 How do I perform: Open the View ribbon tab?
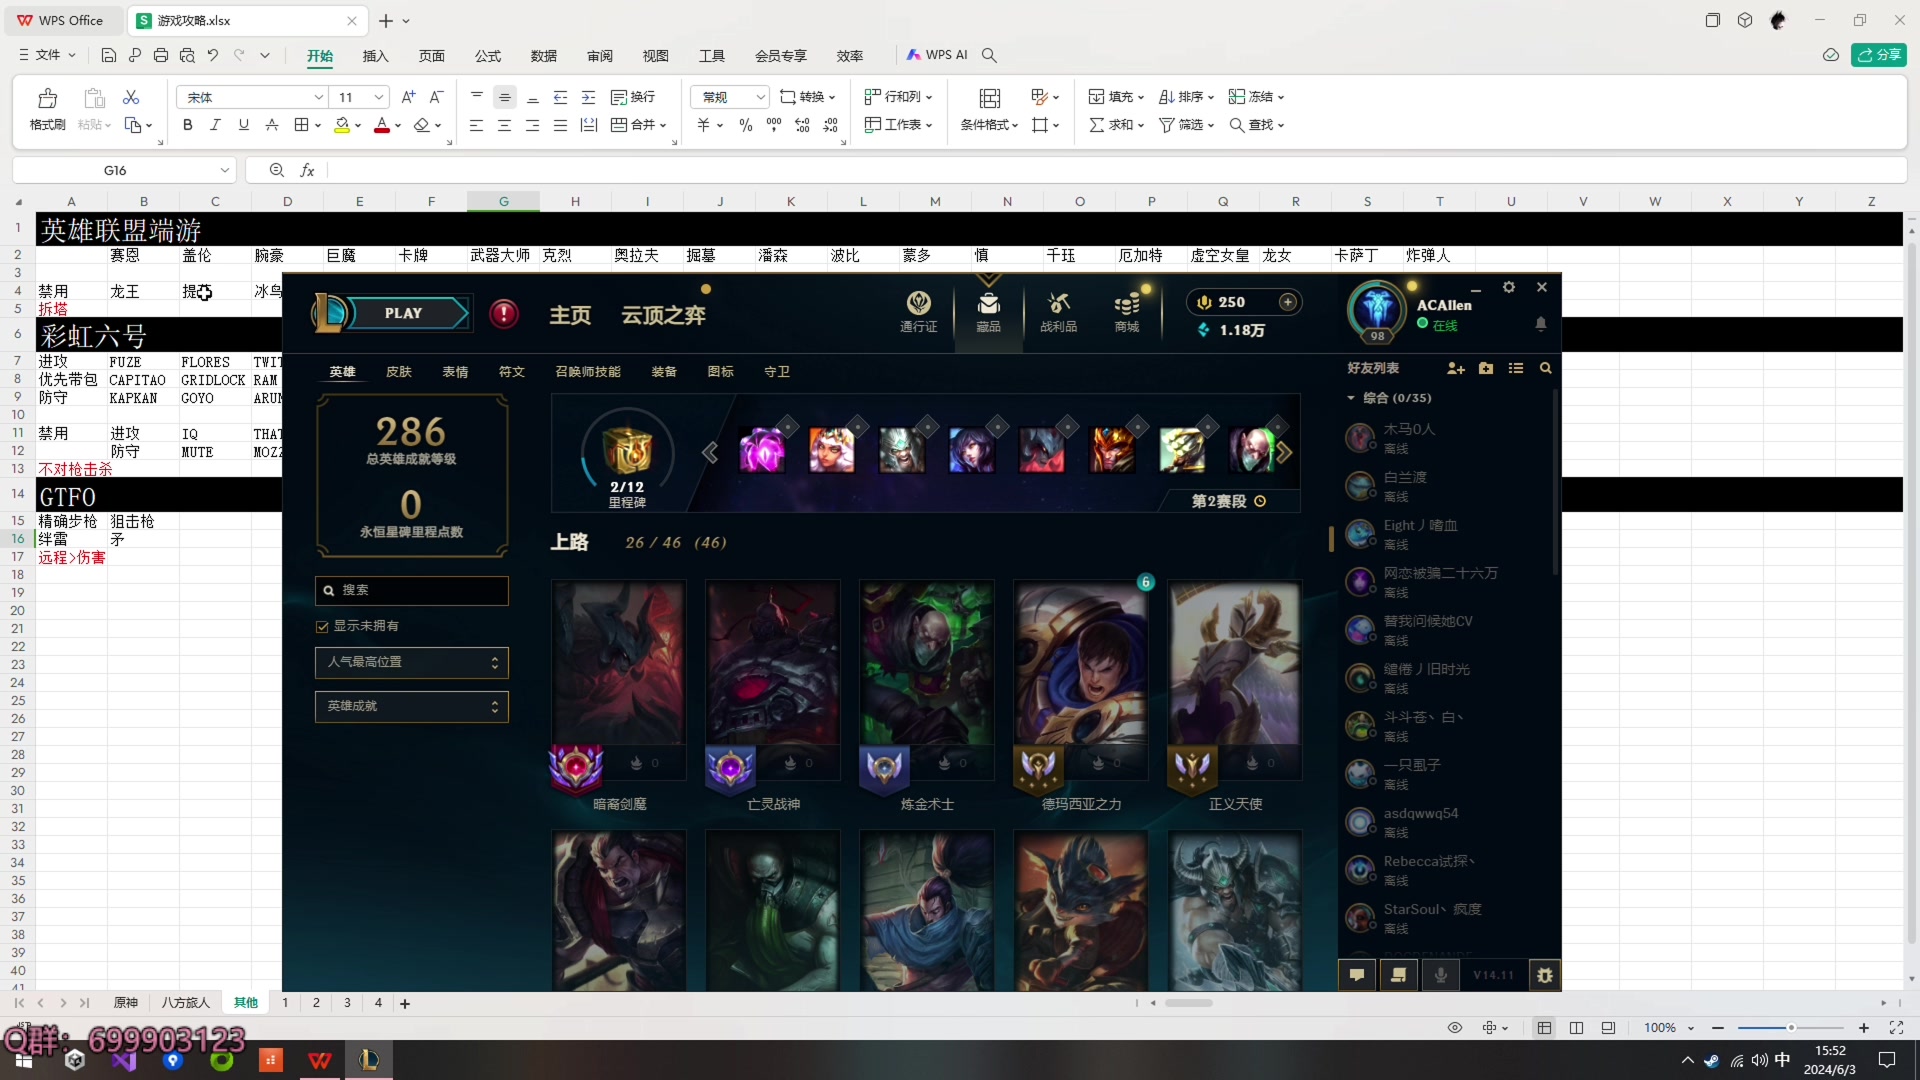tap(655, 56)
